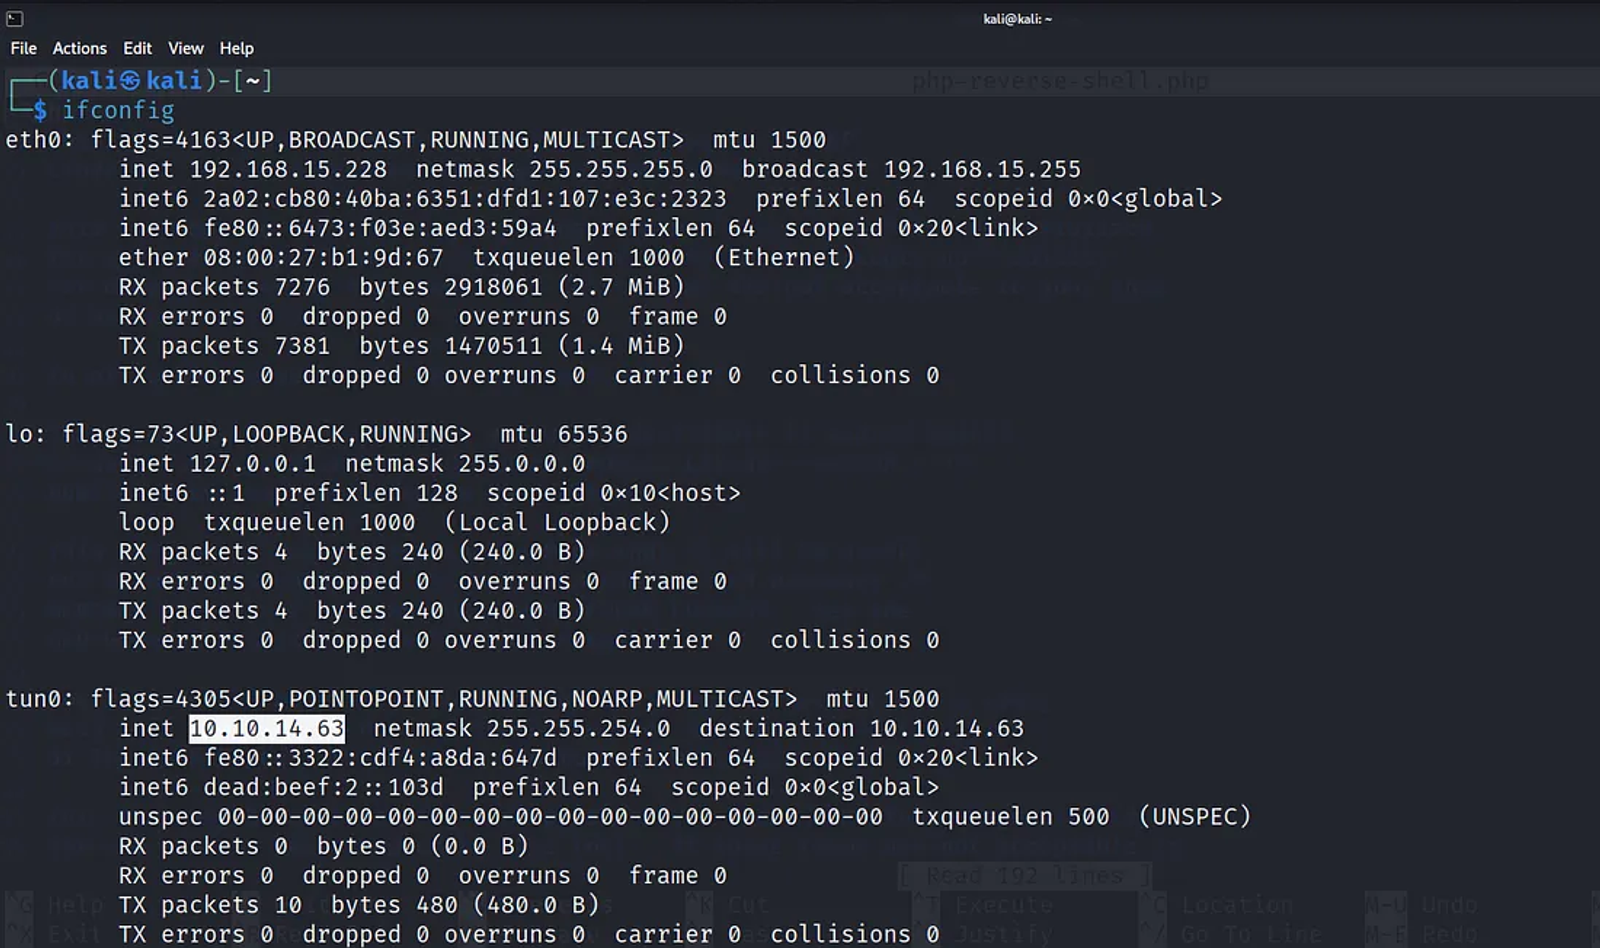Click the inet6 address fe80::6473:f03e:aed3:59a4
The image size is (1600, 948).
(380, 228)
